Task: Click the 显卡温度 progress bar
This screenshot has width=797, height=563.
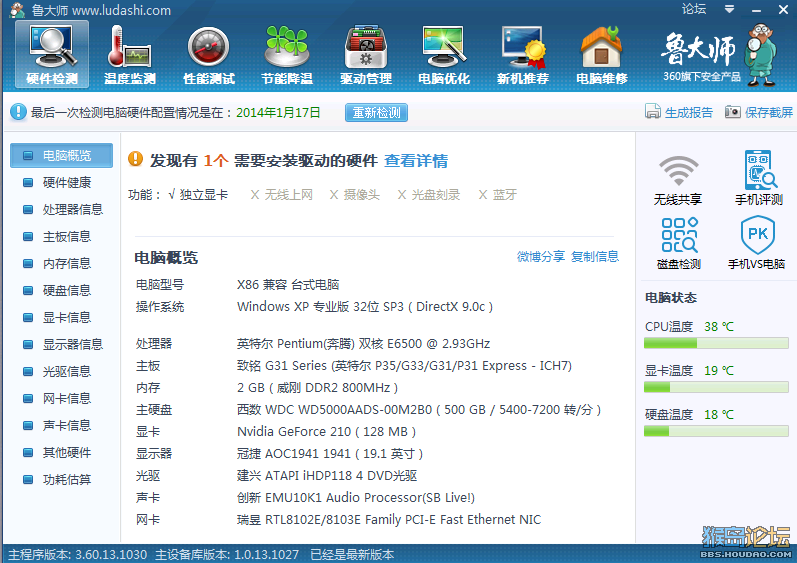Action: tap(716, 387)
